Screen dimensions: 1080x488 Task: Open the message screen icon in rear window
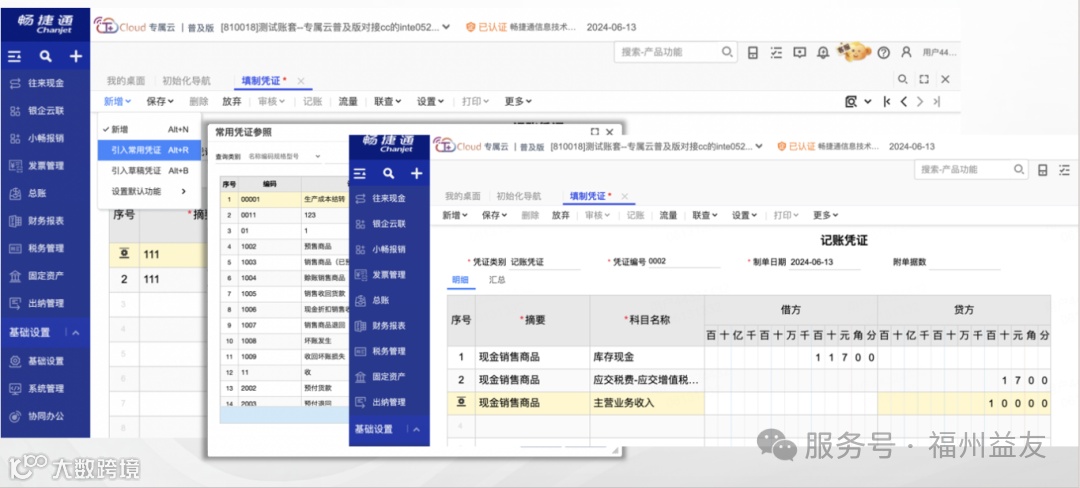[x=799, y=52]
